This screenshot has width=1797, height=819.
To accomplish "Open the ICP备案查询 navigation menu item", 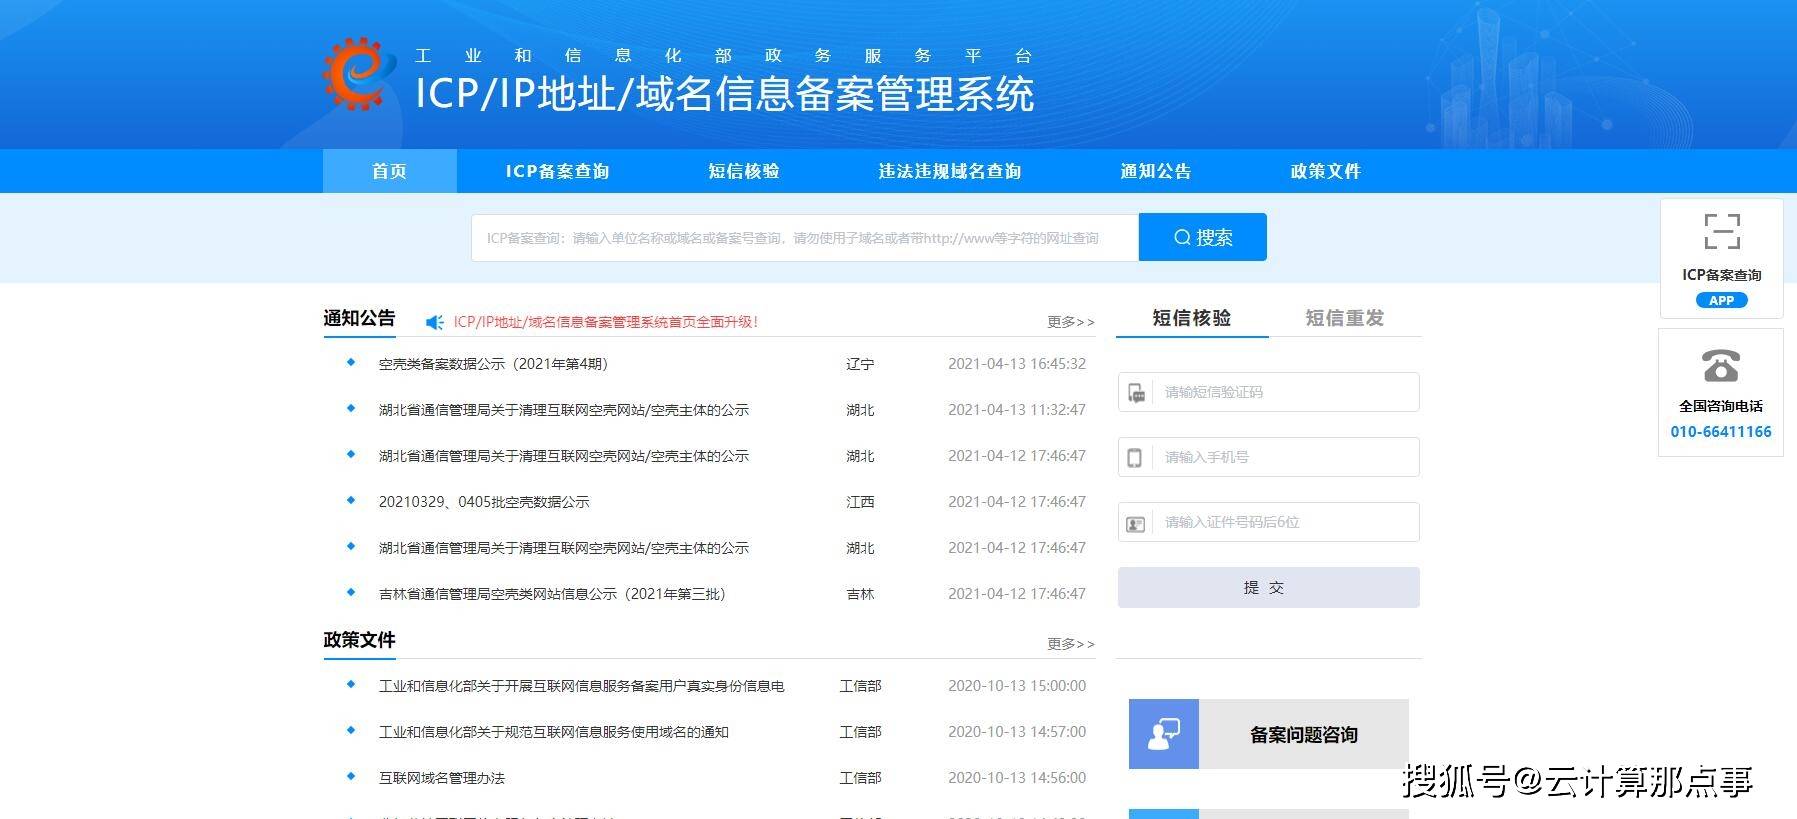I will click(557, 171).
